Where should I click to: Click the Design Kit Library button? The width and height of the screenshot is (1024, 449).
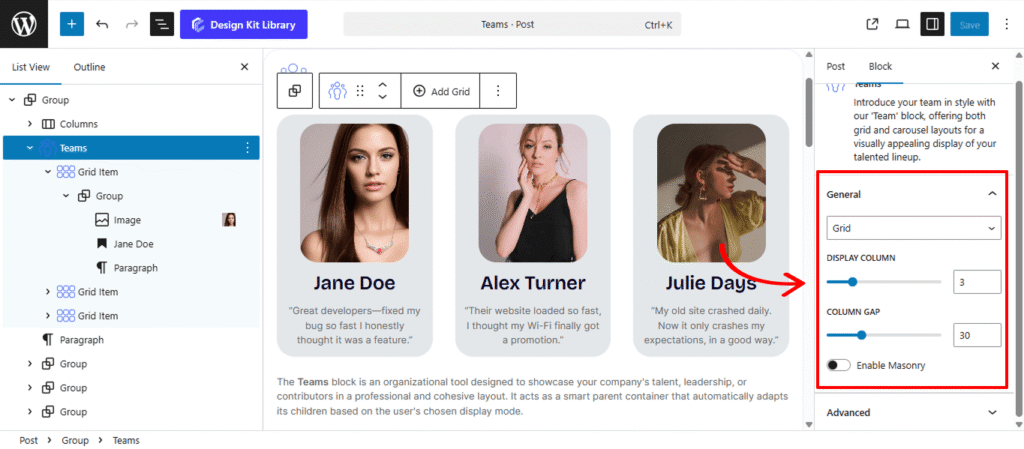(244, 24)
